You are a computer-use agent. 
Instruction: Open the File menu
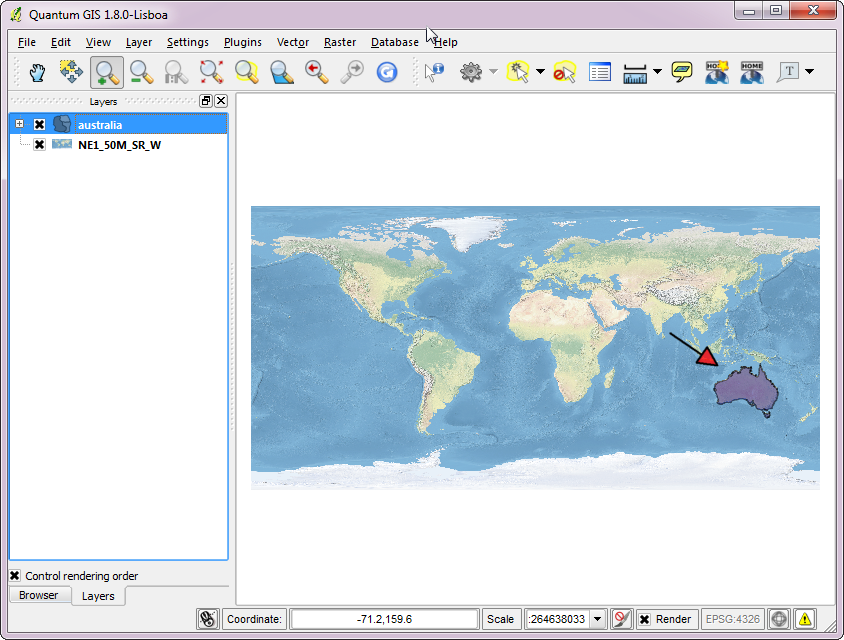pos(26,42)
